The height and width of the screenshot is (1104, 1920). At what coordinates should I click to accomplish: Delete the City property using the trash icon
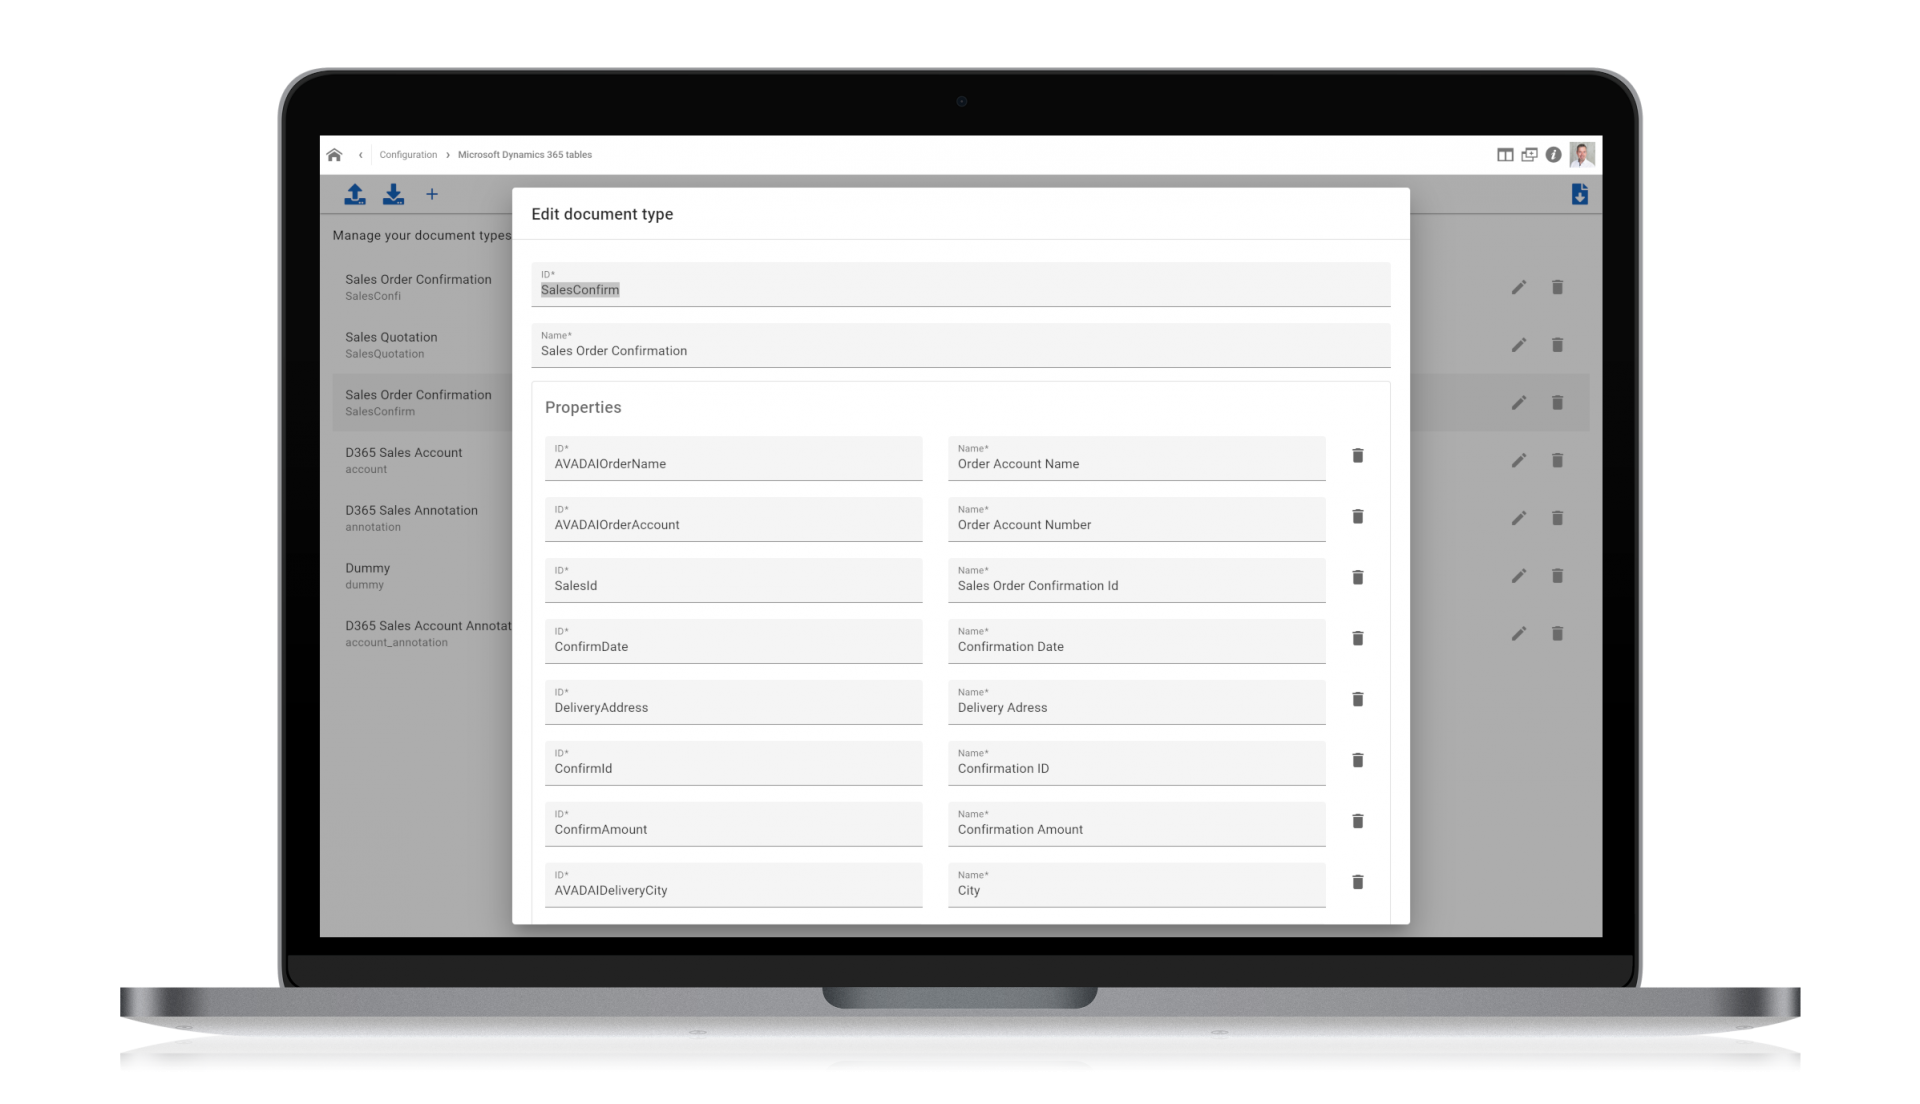coord(1358,883)
